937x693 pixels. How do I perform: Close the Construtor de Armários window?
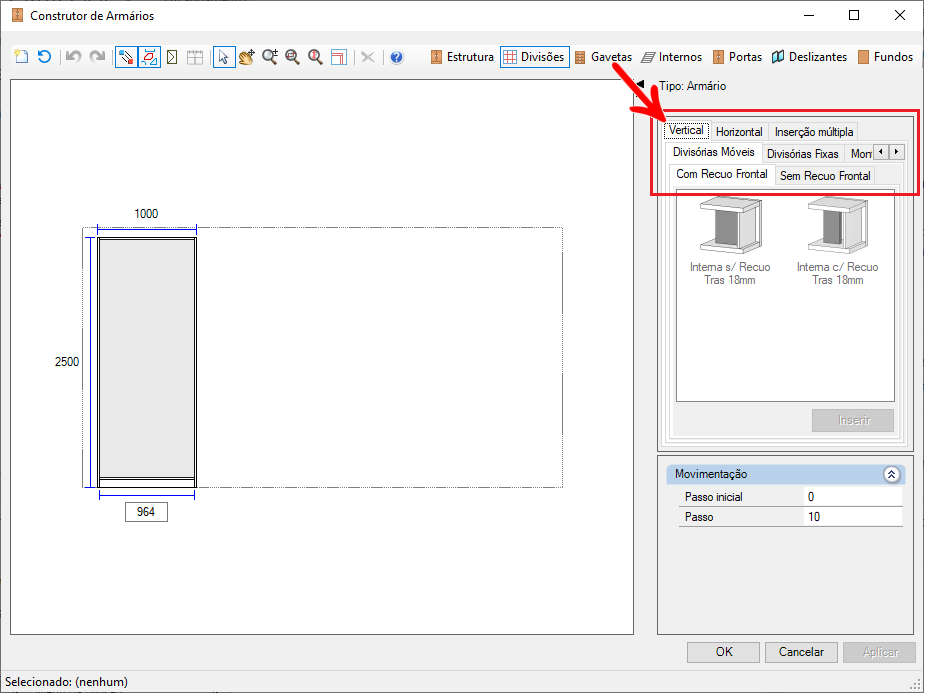pos(899,16)
